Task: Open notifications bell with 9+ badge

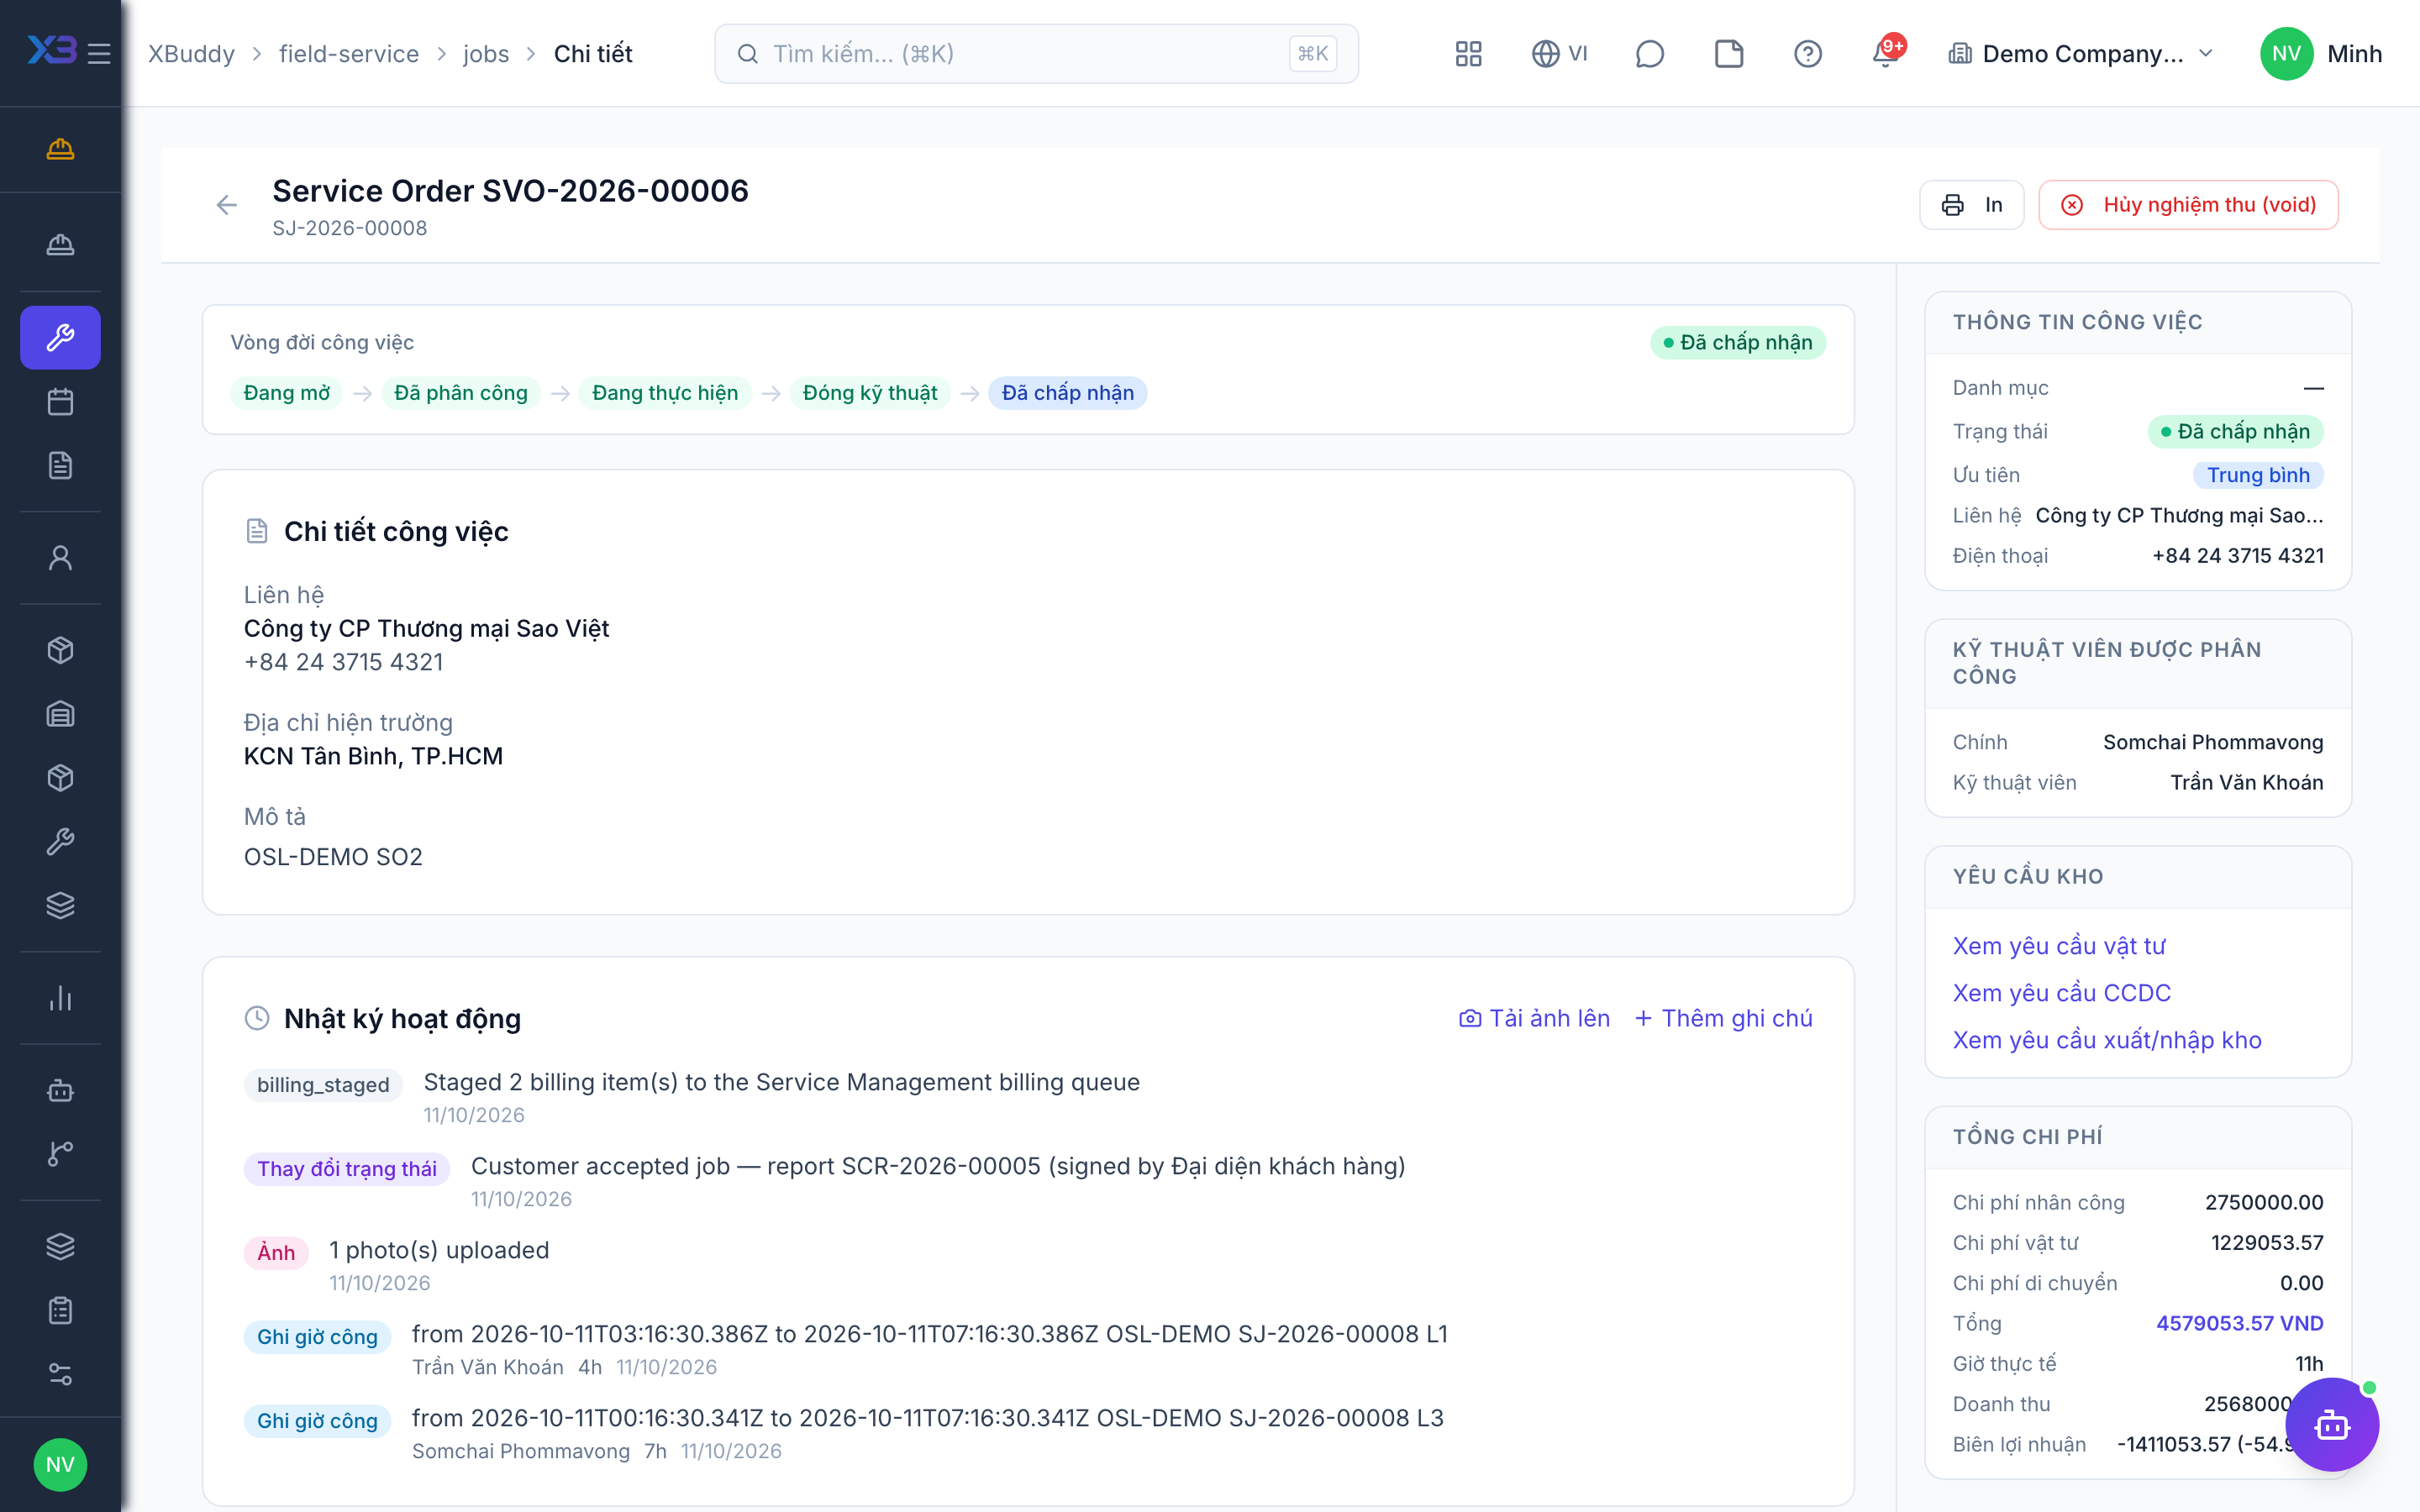Action: point(1886,53)
